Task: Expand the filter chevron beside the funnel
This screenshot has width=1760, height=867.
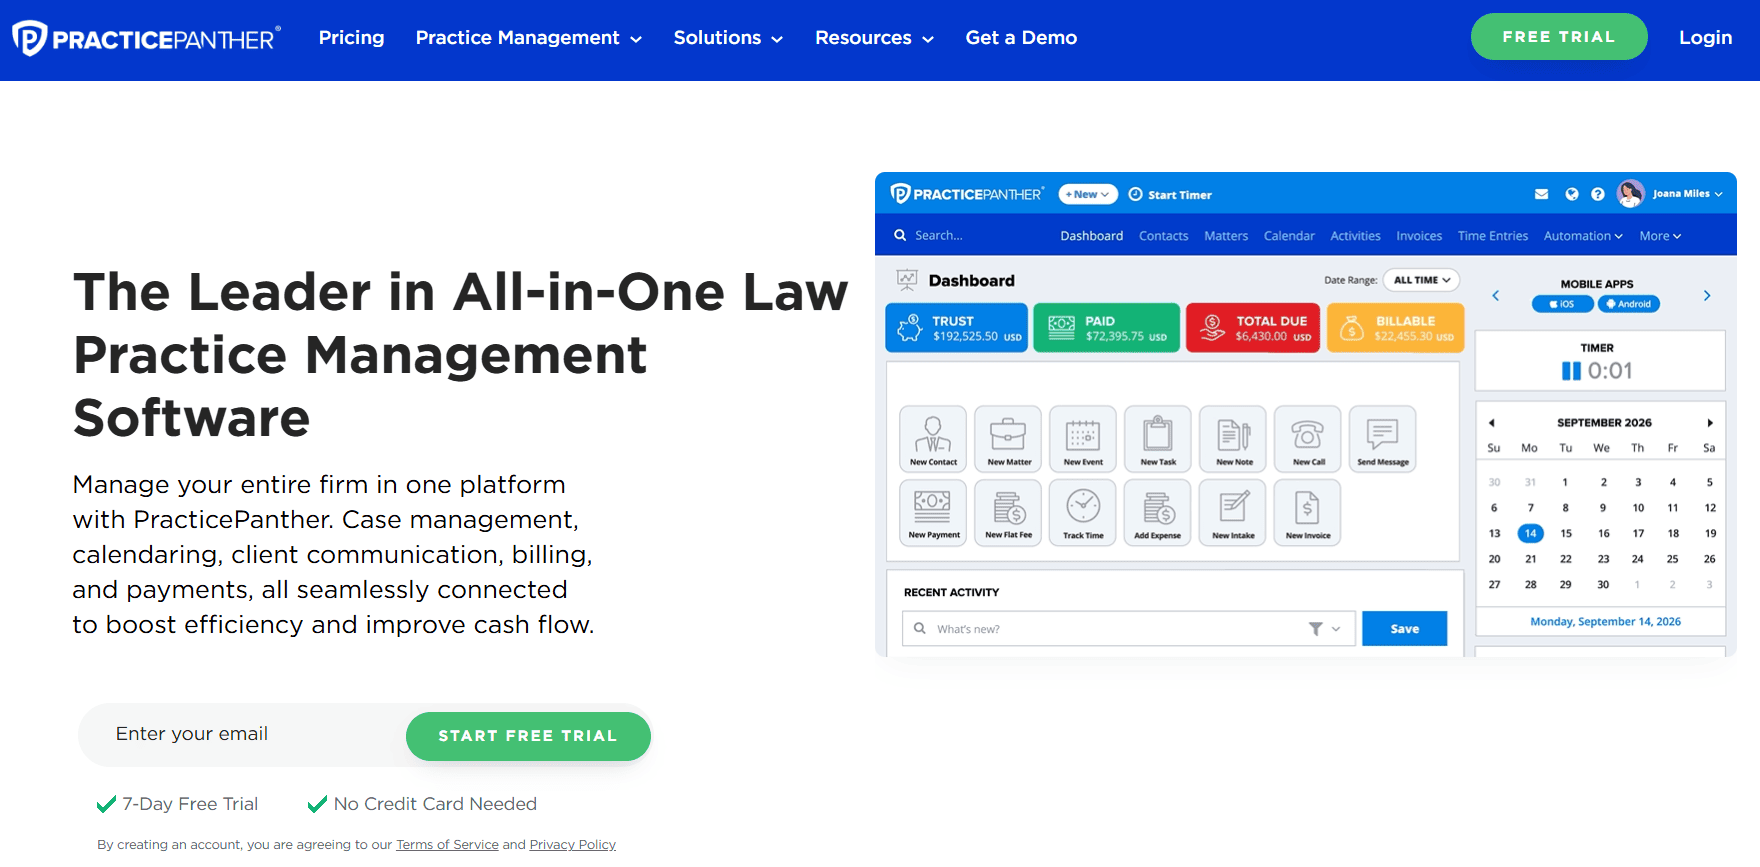Action: 1336,629
